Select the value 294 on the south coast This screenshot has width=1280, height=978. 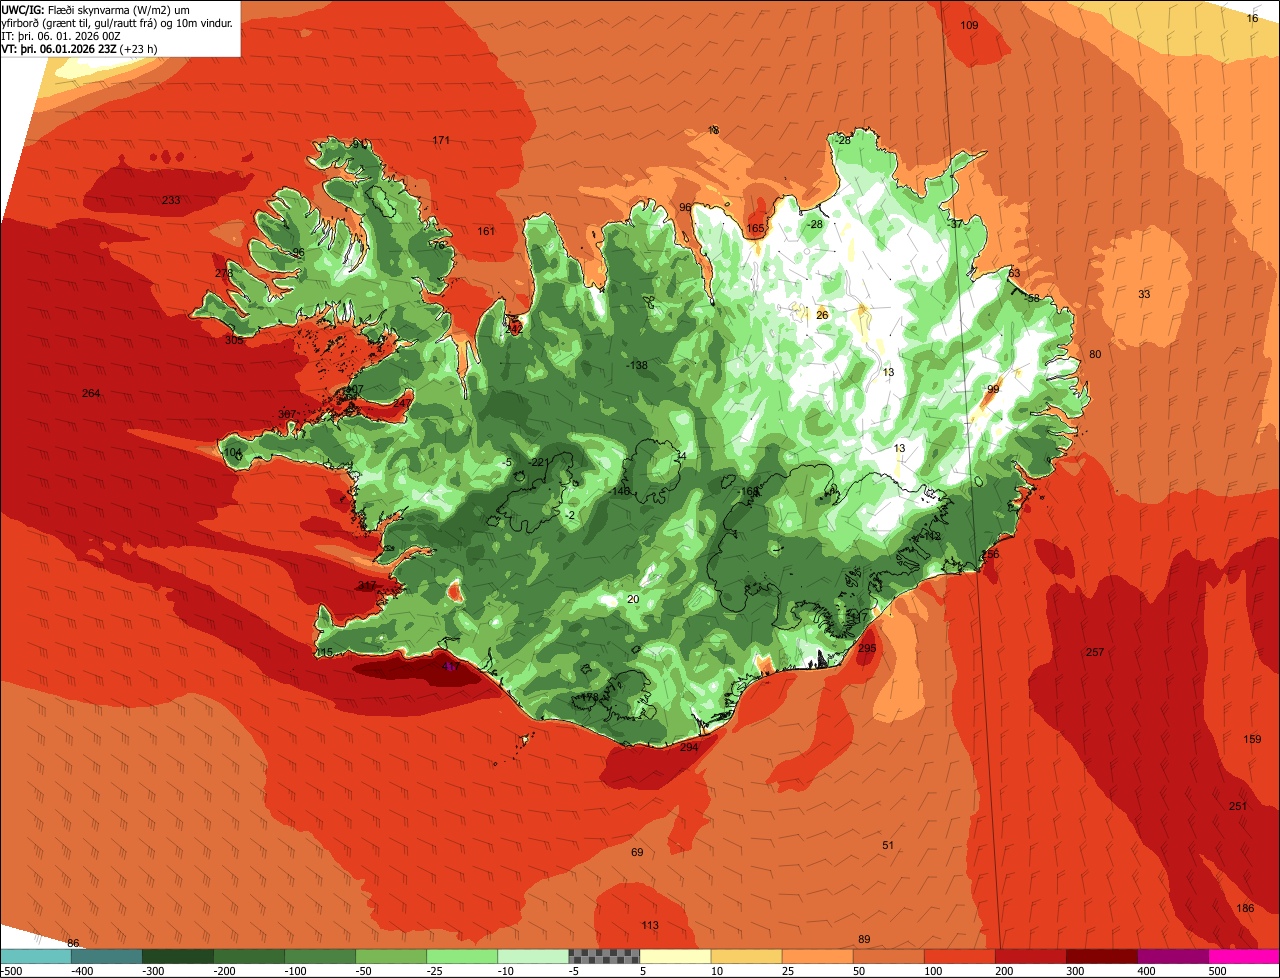[x=689, y=747]
